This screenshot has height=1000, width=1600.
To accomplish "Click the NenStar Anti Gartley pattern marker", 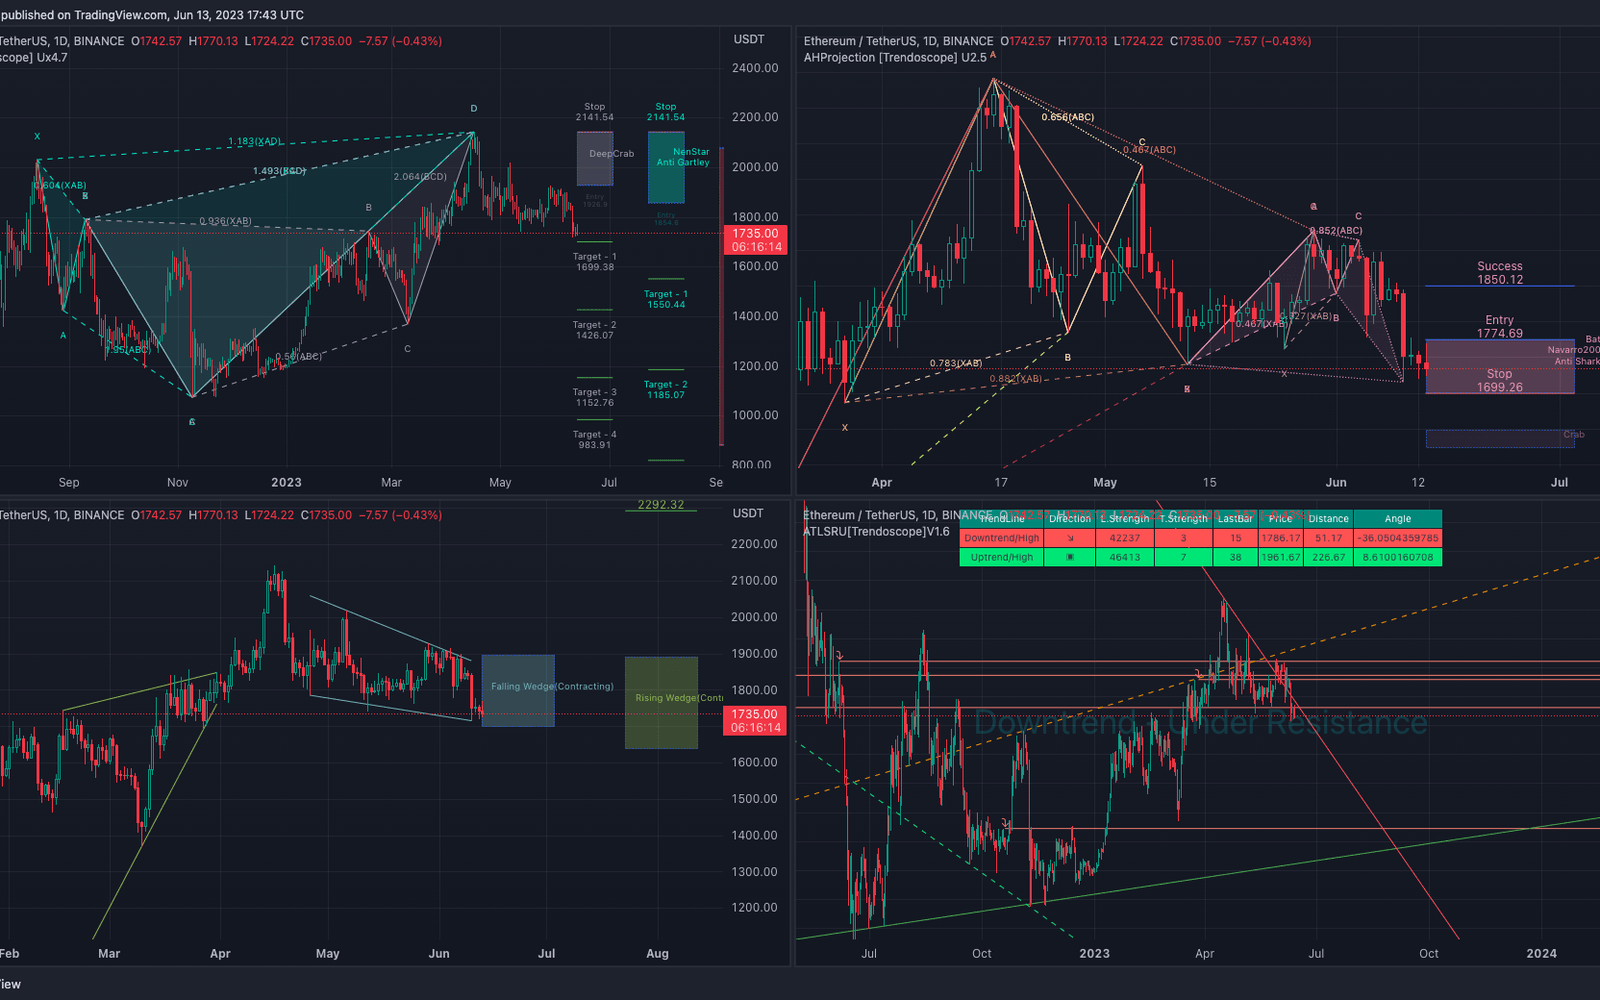I will (681, 156).
